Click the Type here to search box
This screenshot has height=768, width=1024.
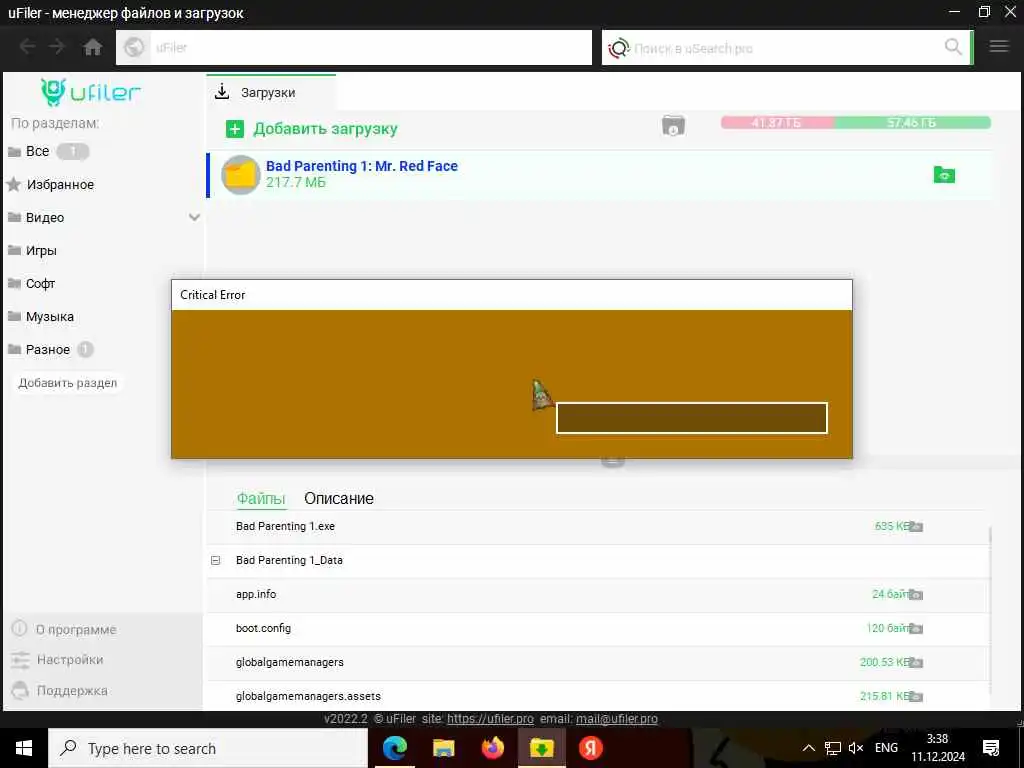[208, 748]
